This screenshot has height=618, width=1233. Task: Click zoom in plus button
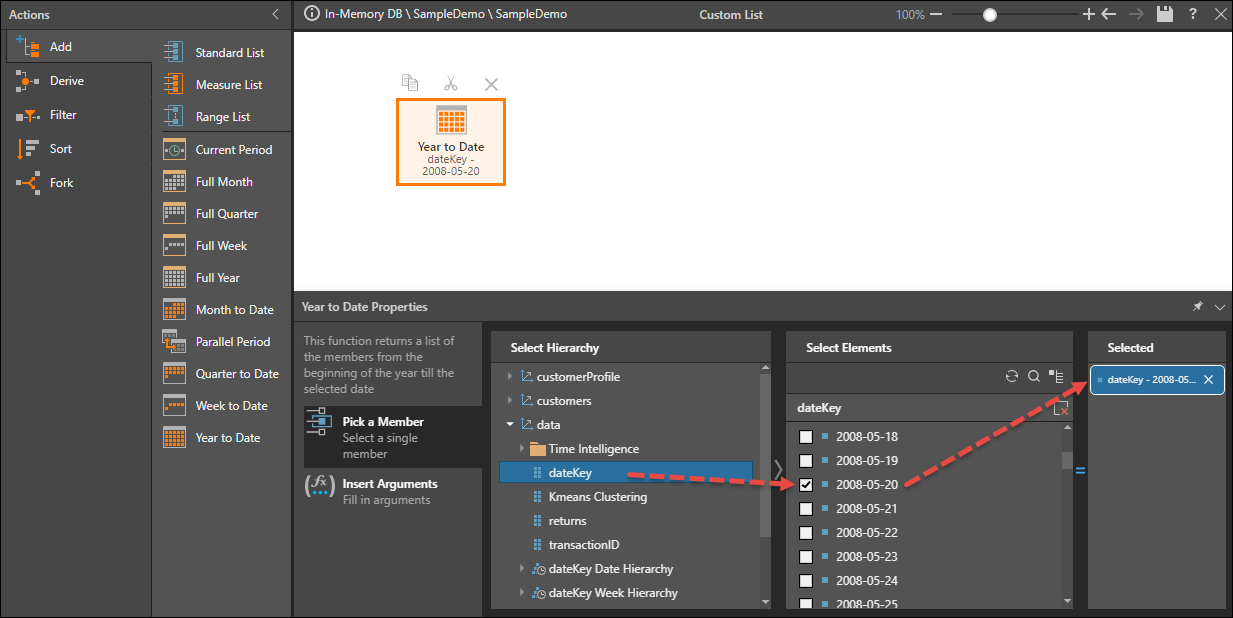[x=1089, y=15]
